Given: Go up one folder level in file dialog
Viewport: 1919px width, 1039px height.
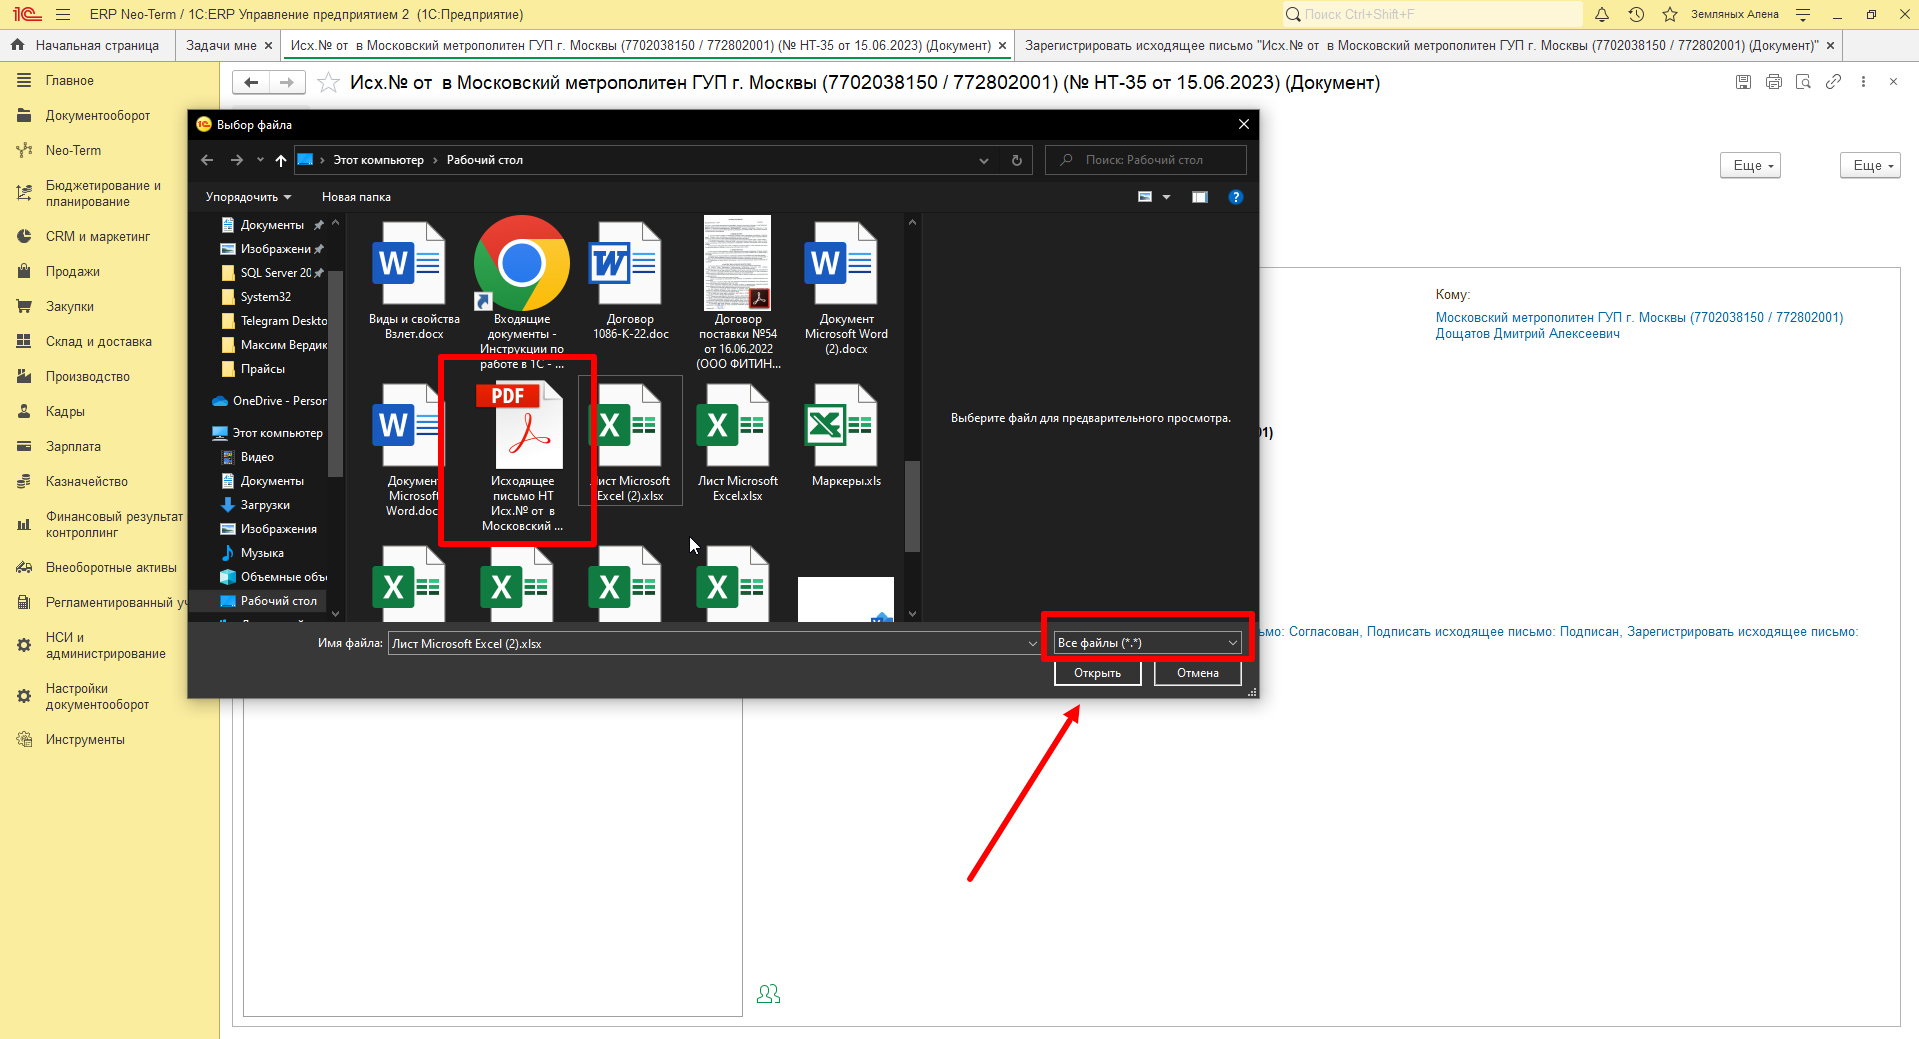Looking at the screenshot, I should pos(281,160).
